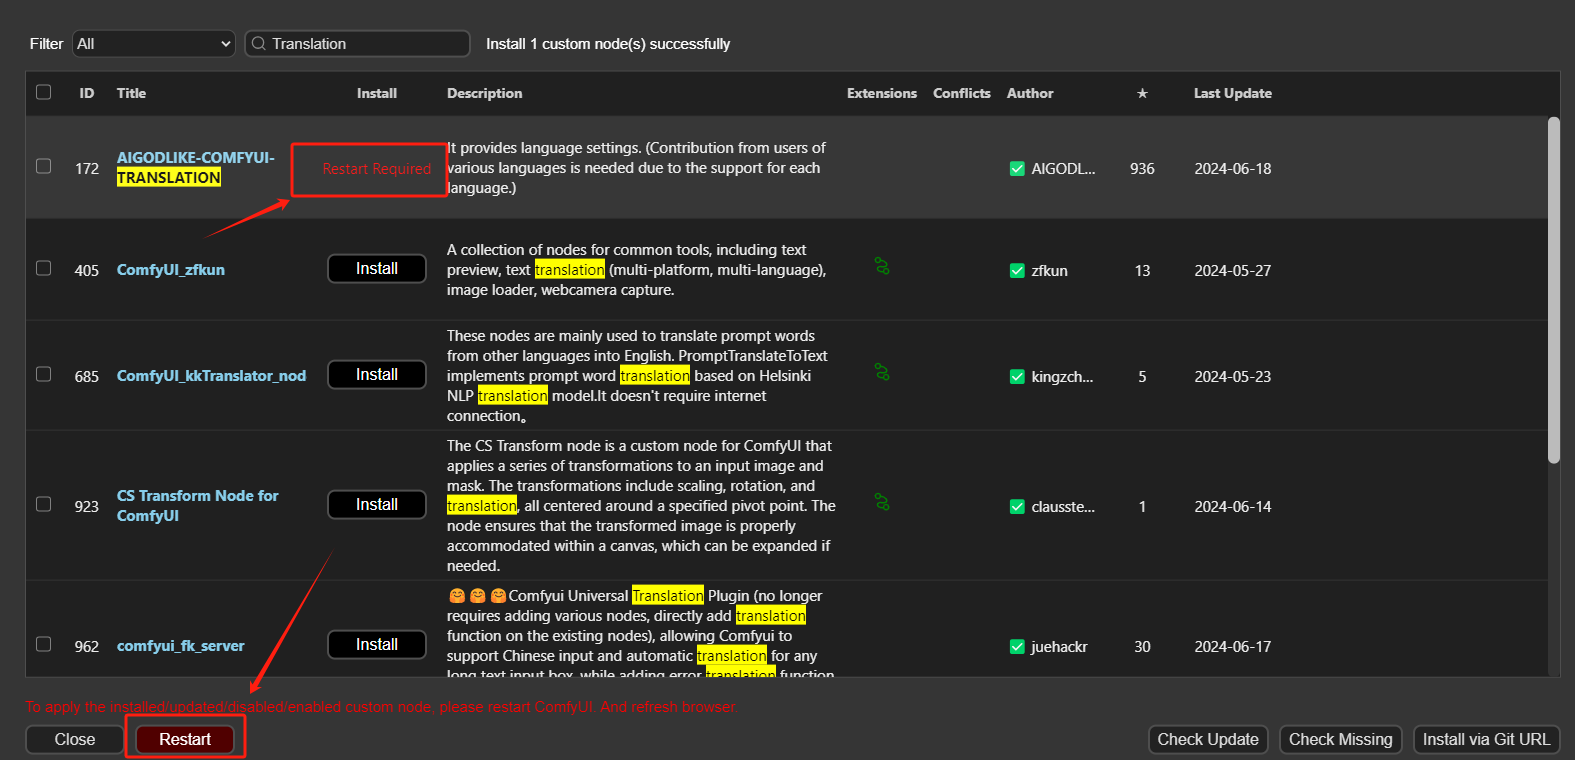Sort by Last Update column header

(x=1233, y=93)
